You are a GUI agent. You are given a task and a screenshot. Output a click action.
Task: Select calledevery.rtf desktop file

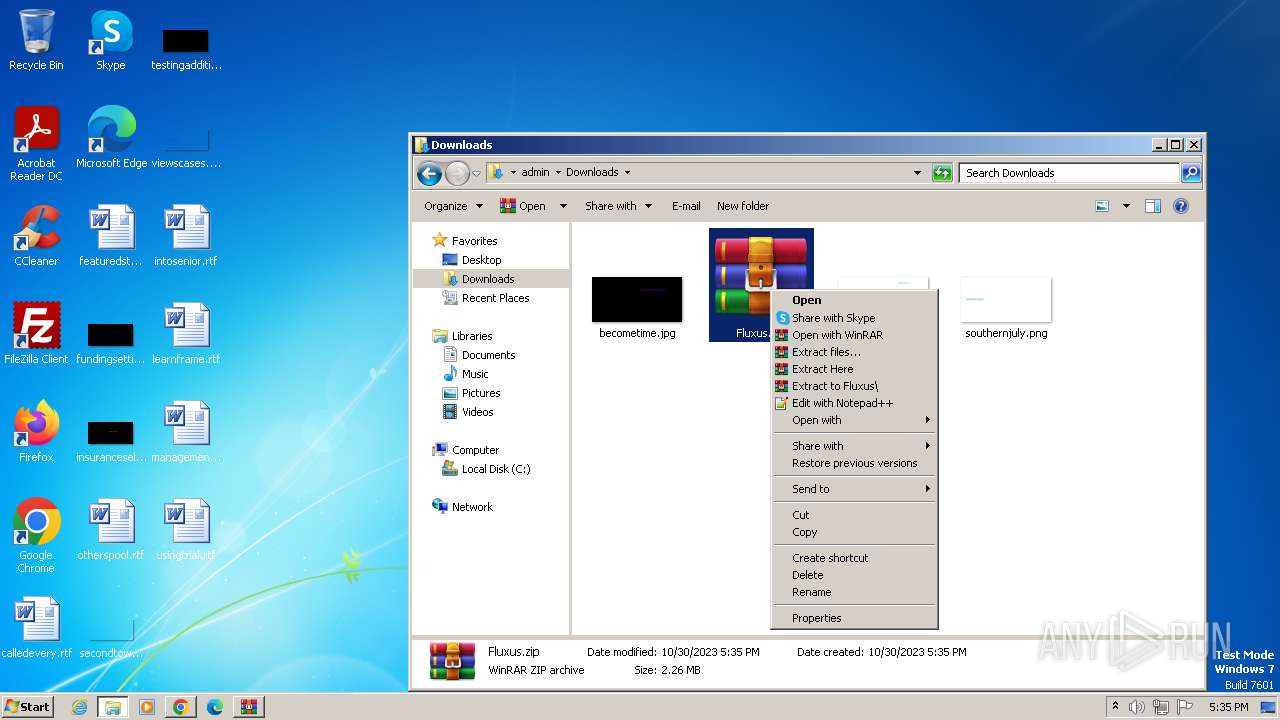(36, 628)
